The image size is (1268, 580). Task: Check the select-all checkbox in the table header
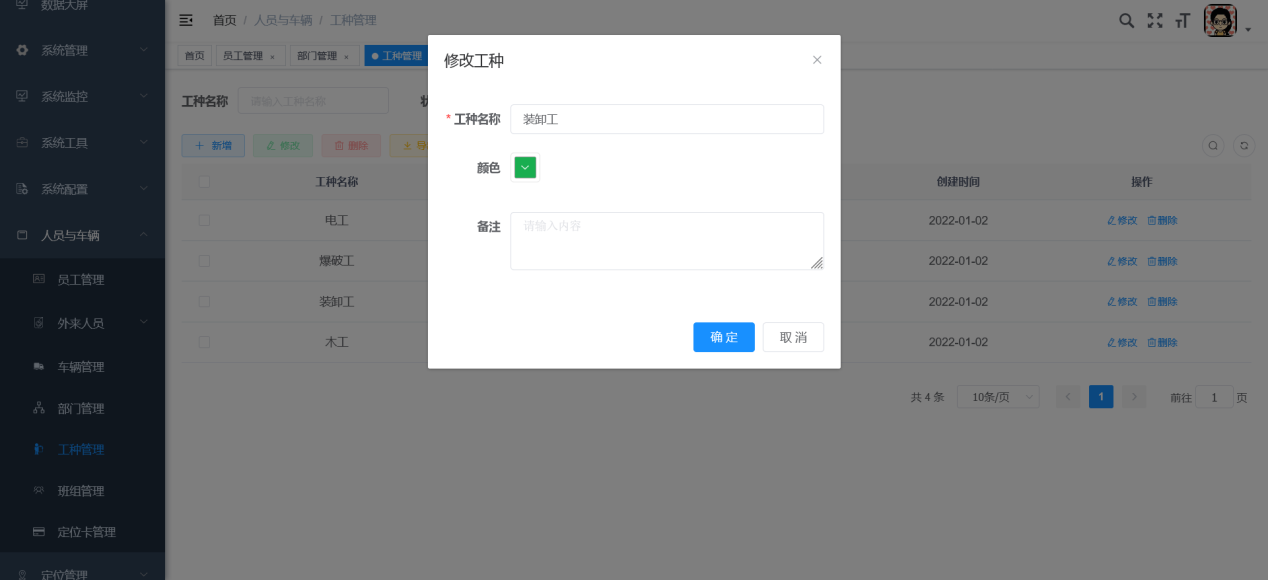pos(204,181)
